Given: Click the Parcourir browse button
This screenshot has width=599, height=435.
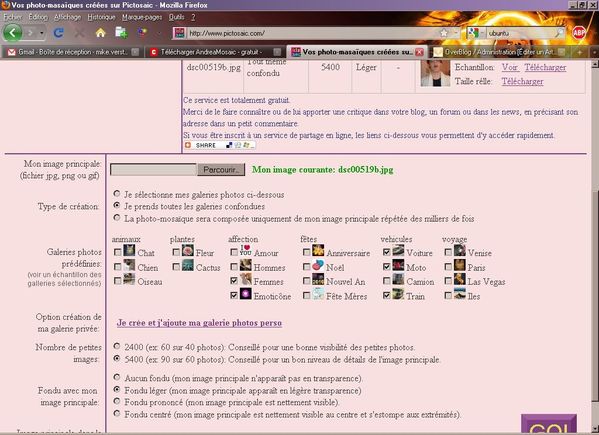Looking at the screenshot, I should pos(221,170).
